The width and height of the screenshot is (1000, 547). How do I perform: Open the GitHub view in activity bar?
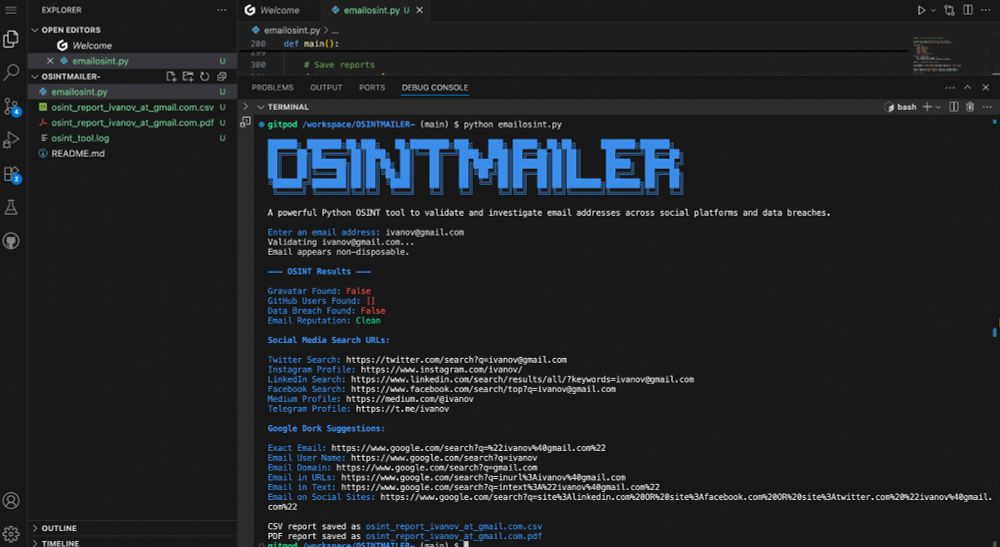(11, 241)
